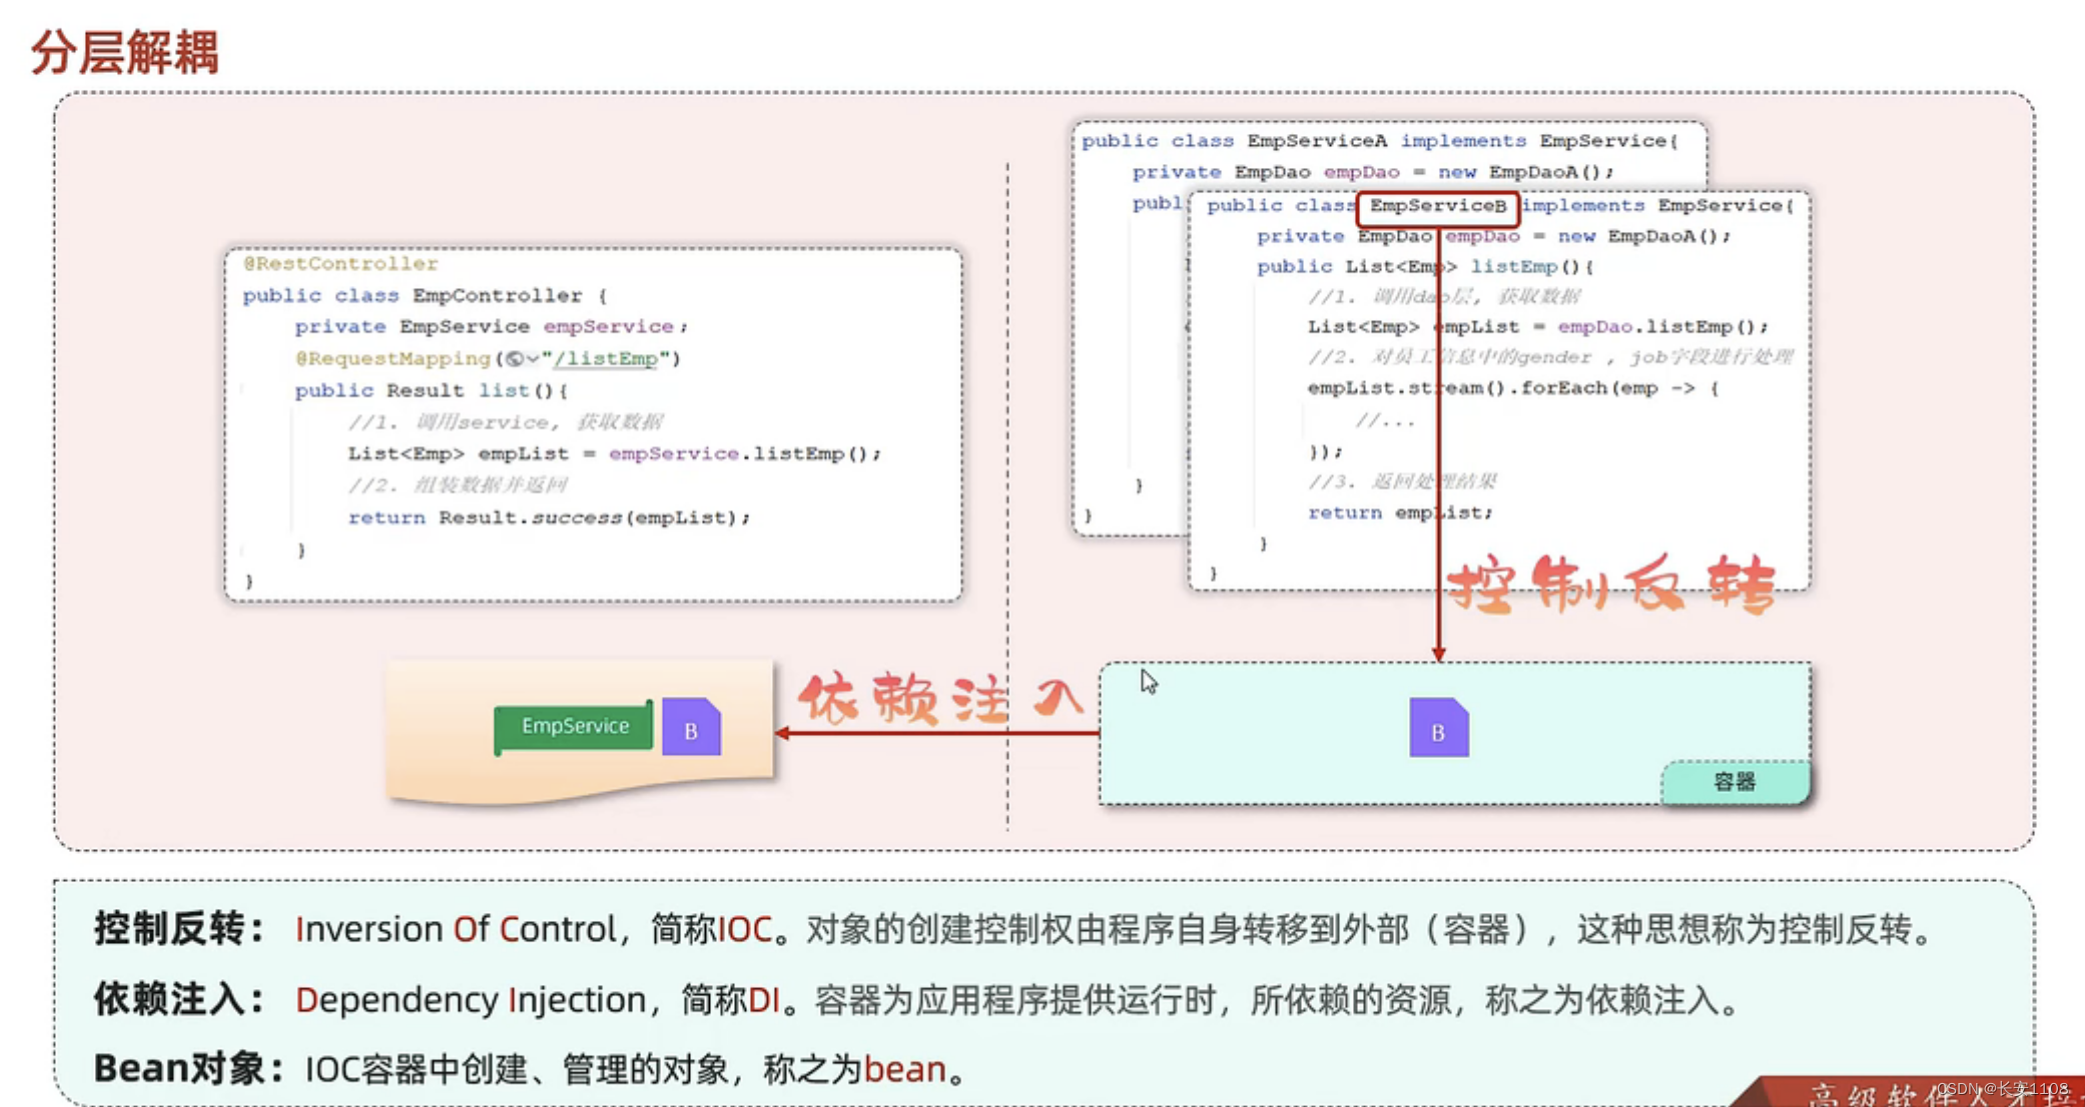
Task: Click the B bean icon near EmpService
Action: tap(687, 727)
